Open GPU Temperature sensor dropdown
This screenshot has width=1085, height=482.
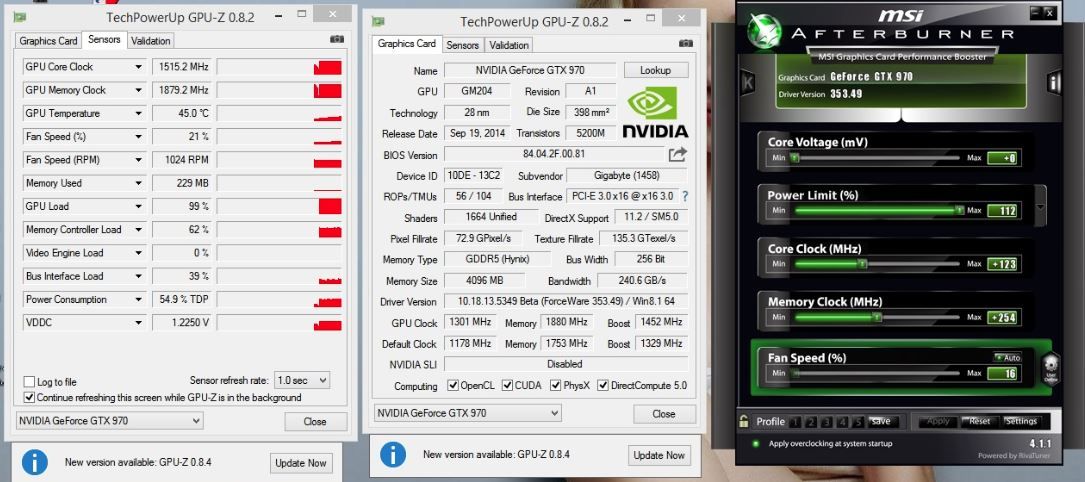point(138,113)
